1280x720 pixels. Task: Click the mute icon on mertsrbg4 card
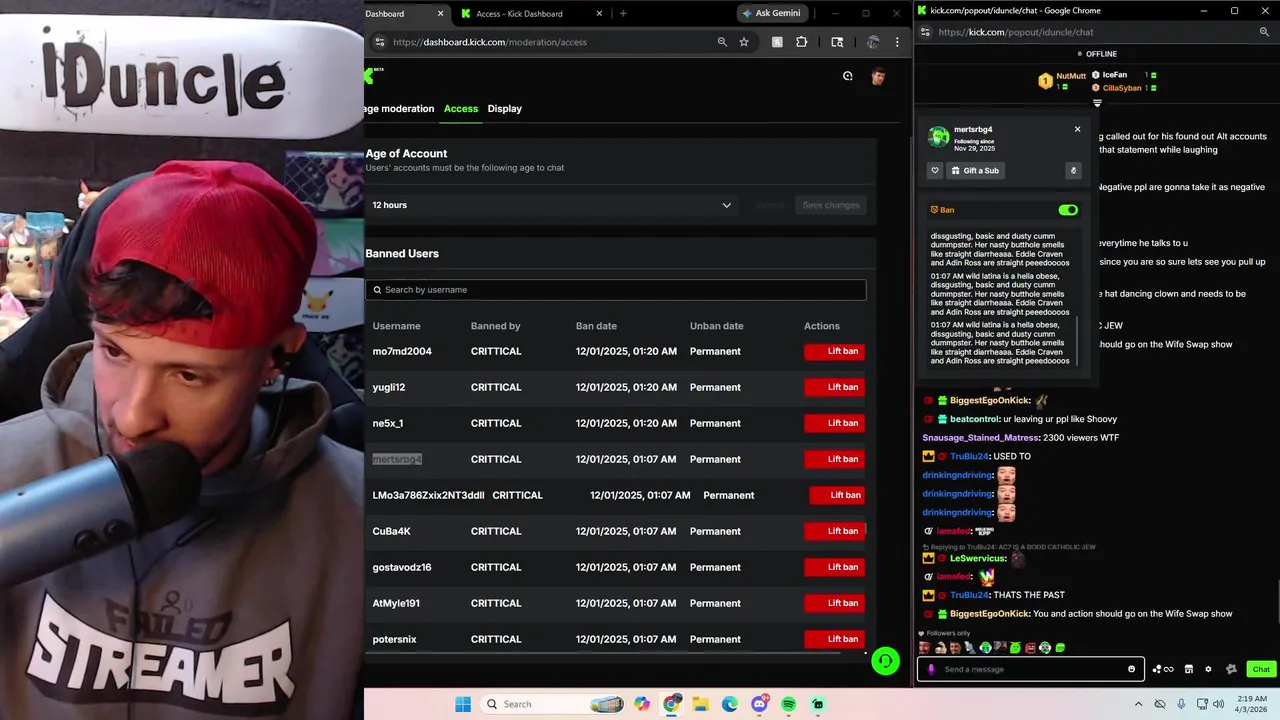tap(1073, 170)
